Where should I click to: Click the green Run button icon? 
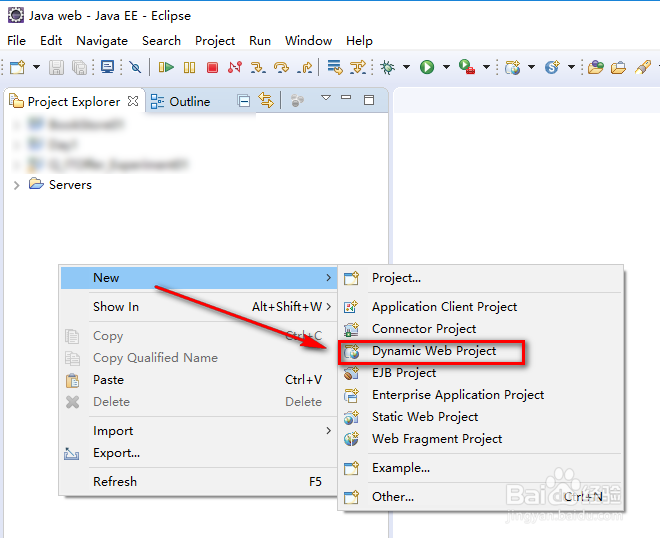click(427, 67)
